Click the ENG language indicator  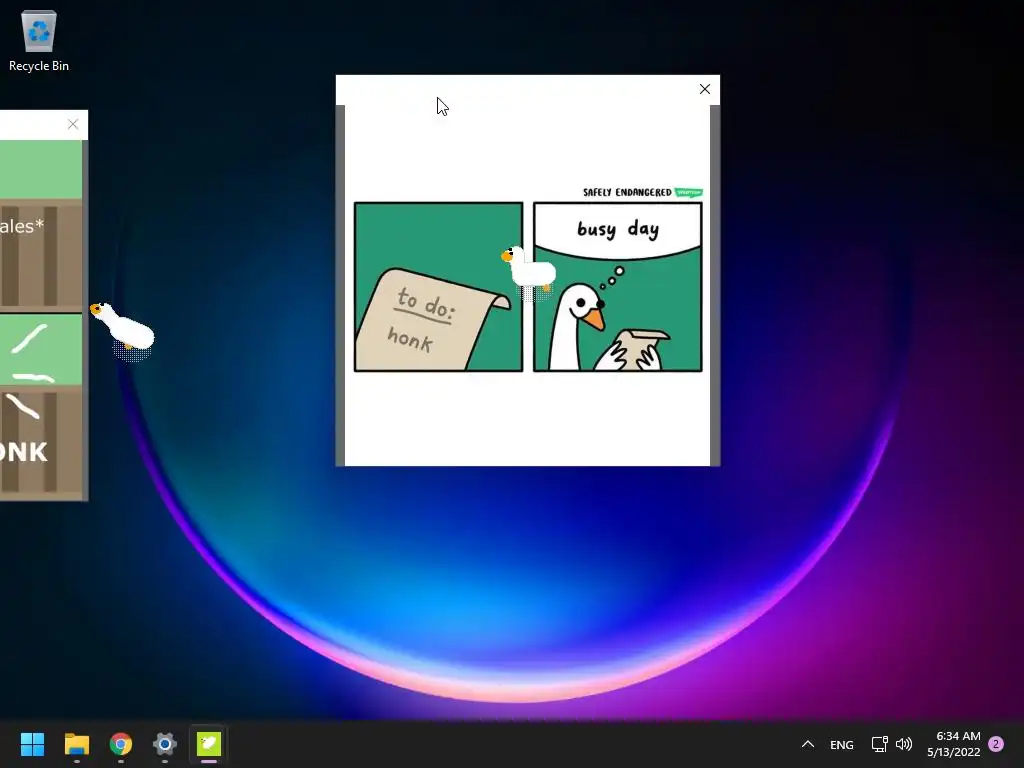(842, 744)
